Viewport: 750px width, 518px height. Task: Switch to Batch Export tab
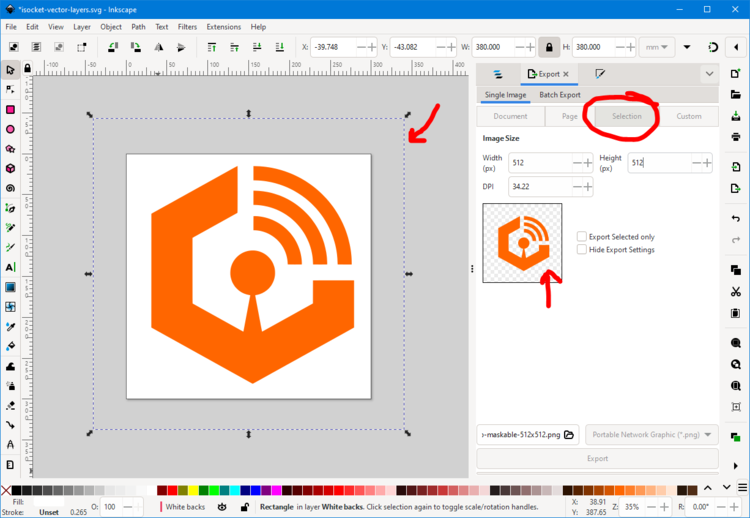tap(560, 95)
